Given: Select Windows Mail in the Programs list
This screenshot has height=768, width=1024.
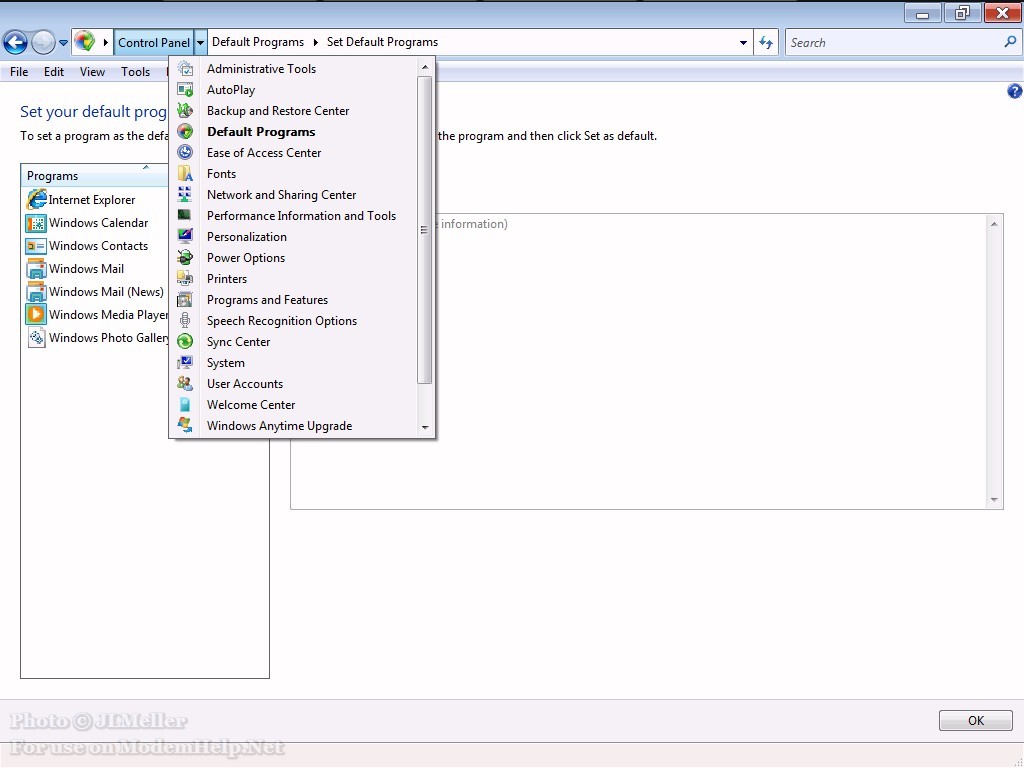Looking at the screenshot, I should point(86,269).
